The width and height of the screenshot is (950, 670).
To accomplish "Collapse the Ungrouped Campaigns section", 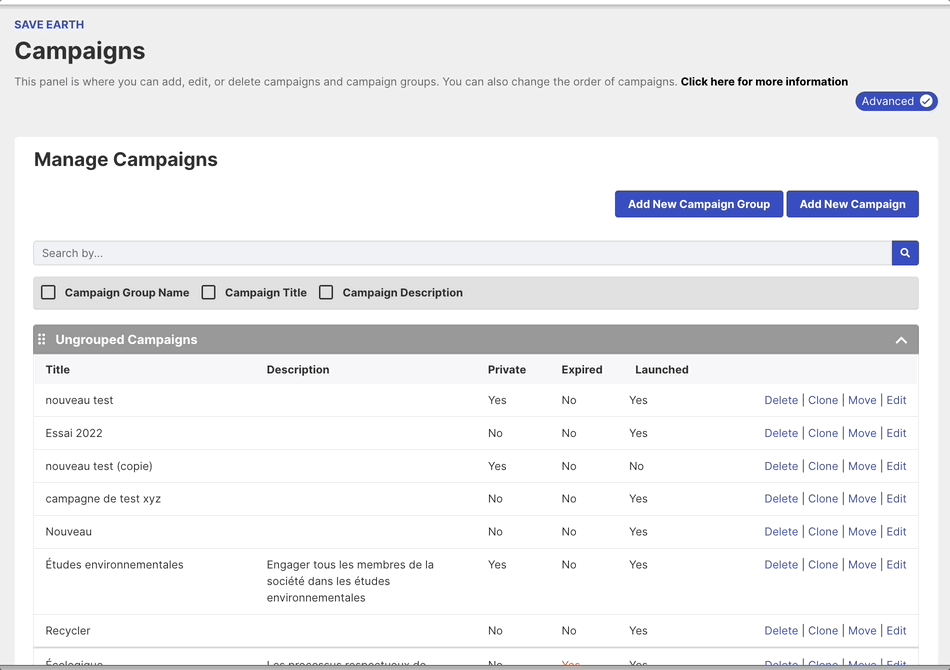I will [x=901, y=340].
